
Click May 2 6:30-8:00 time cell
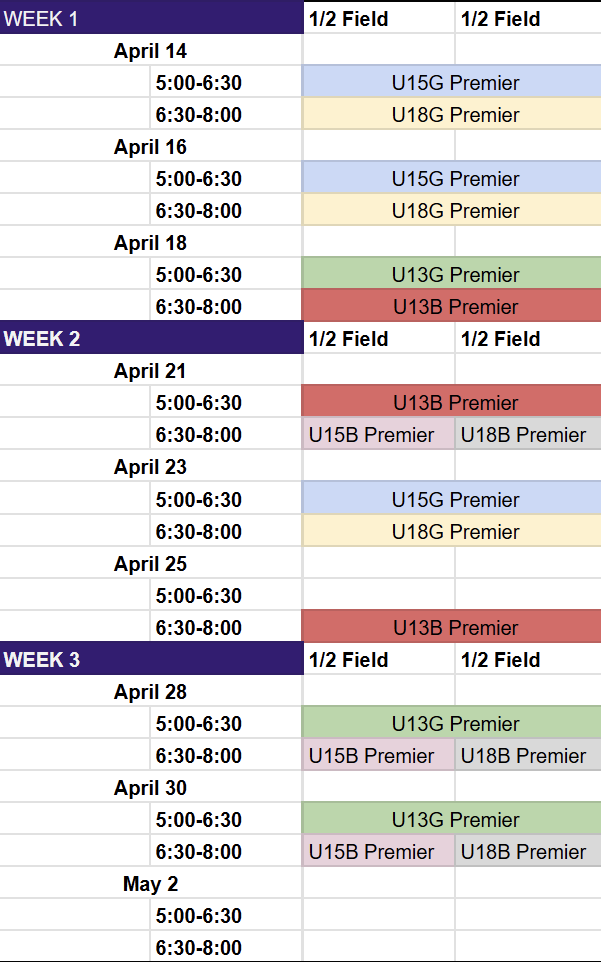pos(198,948)
